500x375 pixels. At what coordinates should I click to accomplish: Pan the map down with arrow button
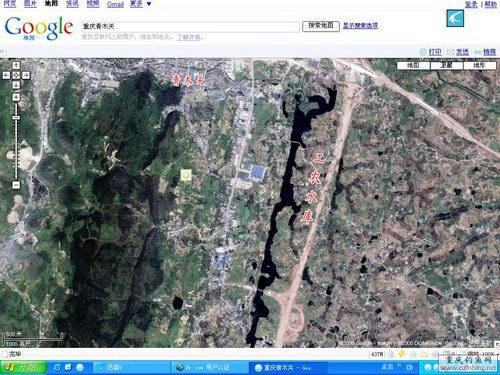click(16, 85)
